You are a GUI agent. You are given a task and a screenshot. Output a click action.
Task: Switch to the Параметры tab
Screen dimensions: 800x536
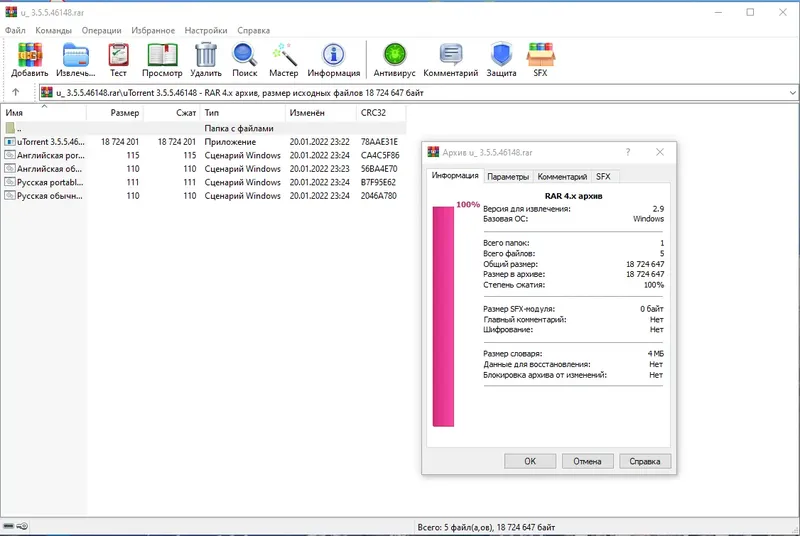point(508,176)
